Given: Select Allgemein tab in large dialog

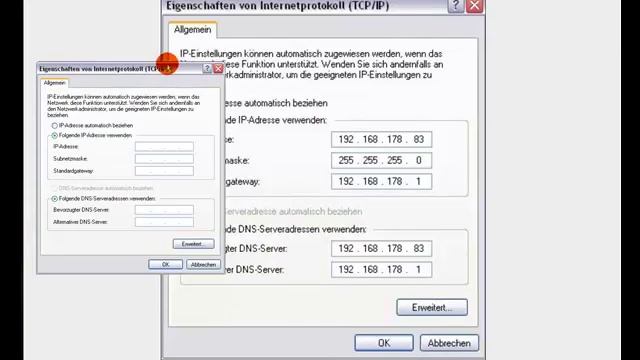Looking at the screenshot, I should pyautogui.click(x=193, y=30).
